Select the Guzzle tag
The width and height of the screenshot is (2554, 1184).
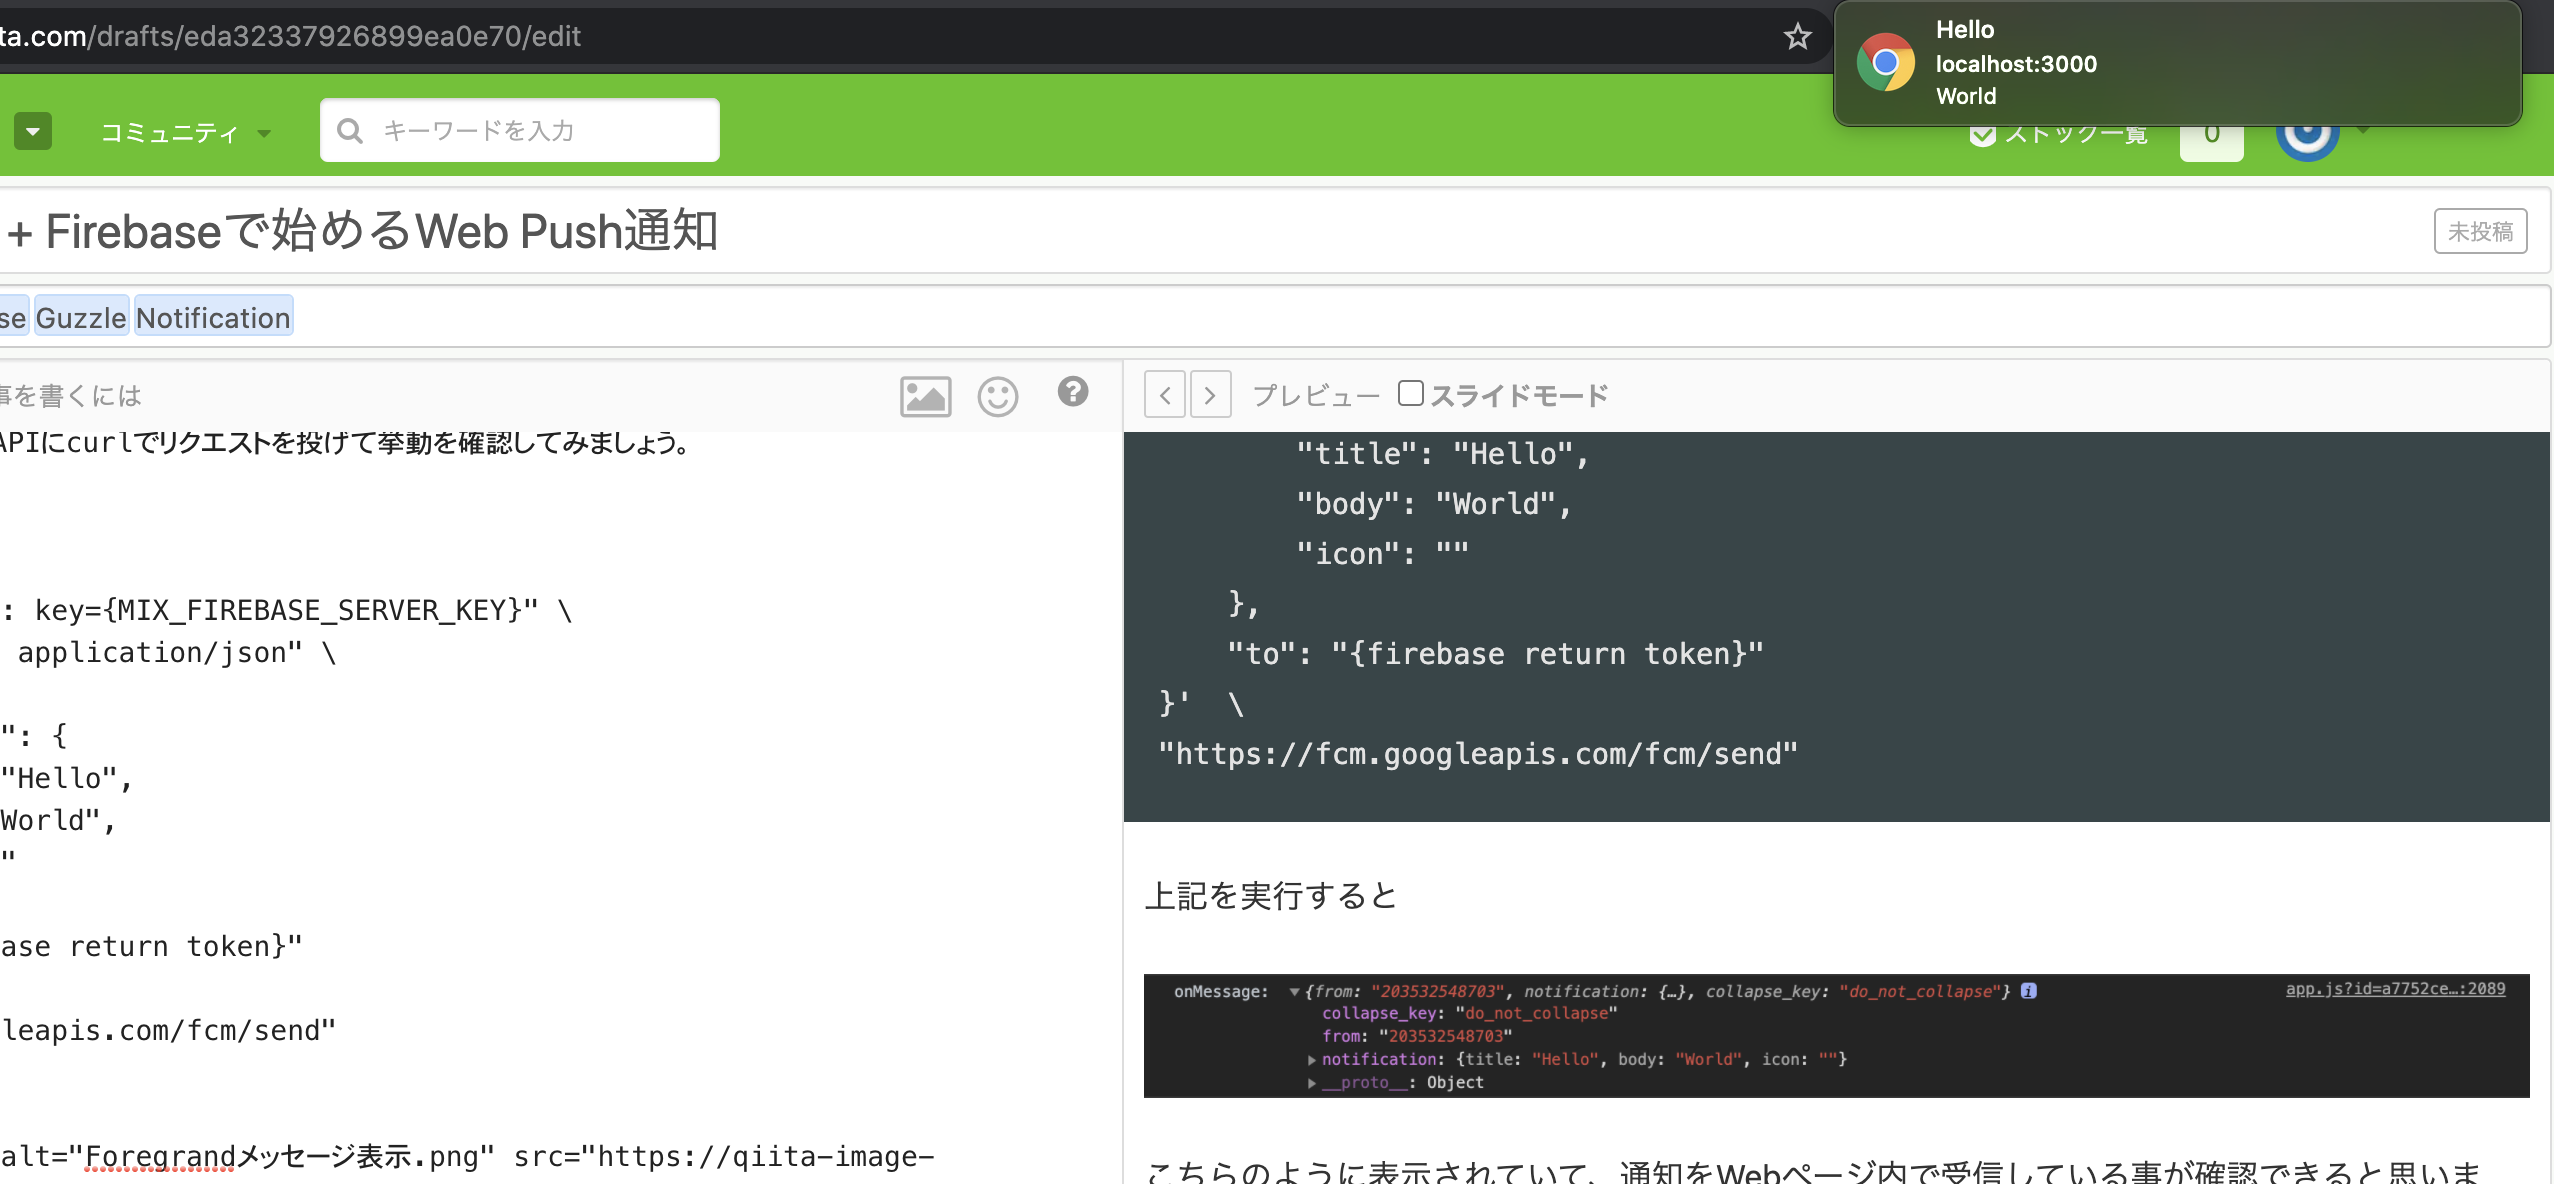(81, 317)
